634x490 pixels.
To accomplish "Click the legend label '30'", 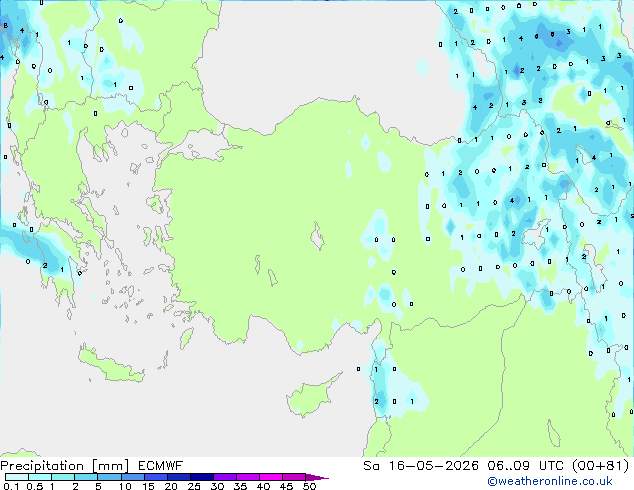I will 218,486.
